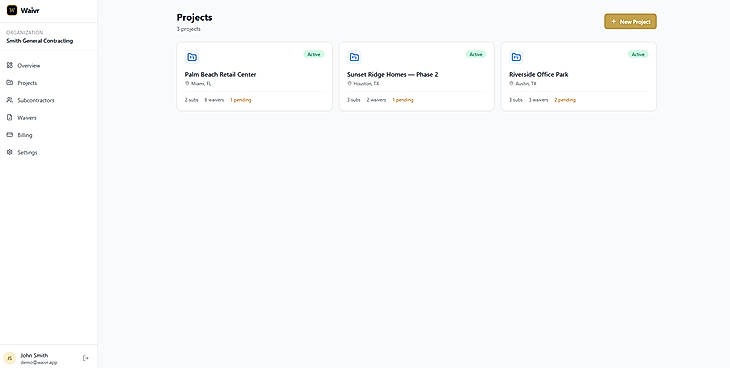Click the 'Miami, FL' location text
The height and width of the screenshot is (368, 730).
[201, 84]
